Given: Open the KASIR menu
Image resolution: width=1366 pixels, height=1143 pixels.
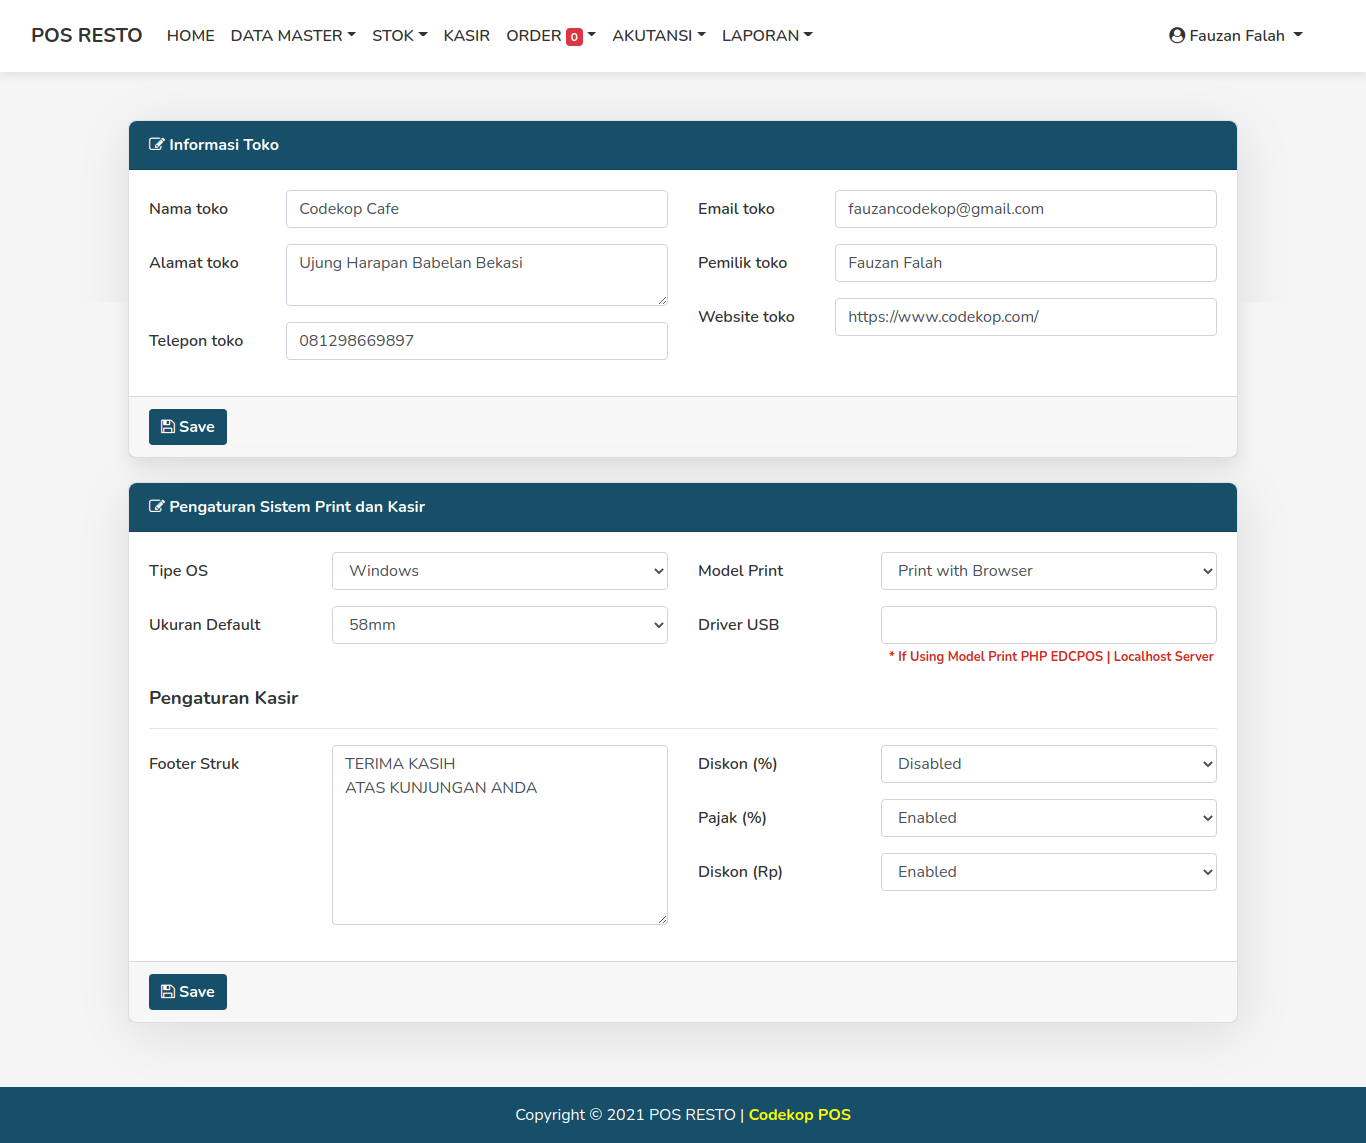Looking at the screenshot, I should [466, 35].
